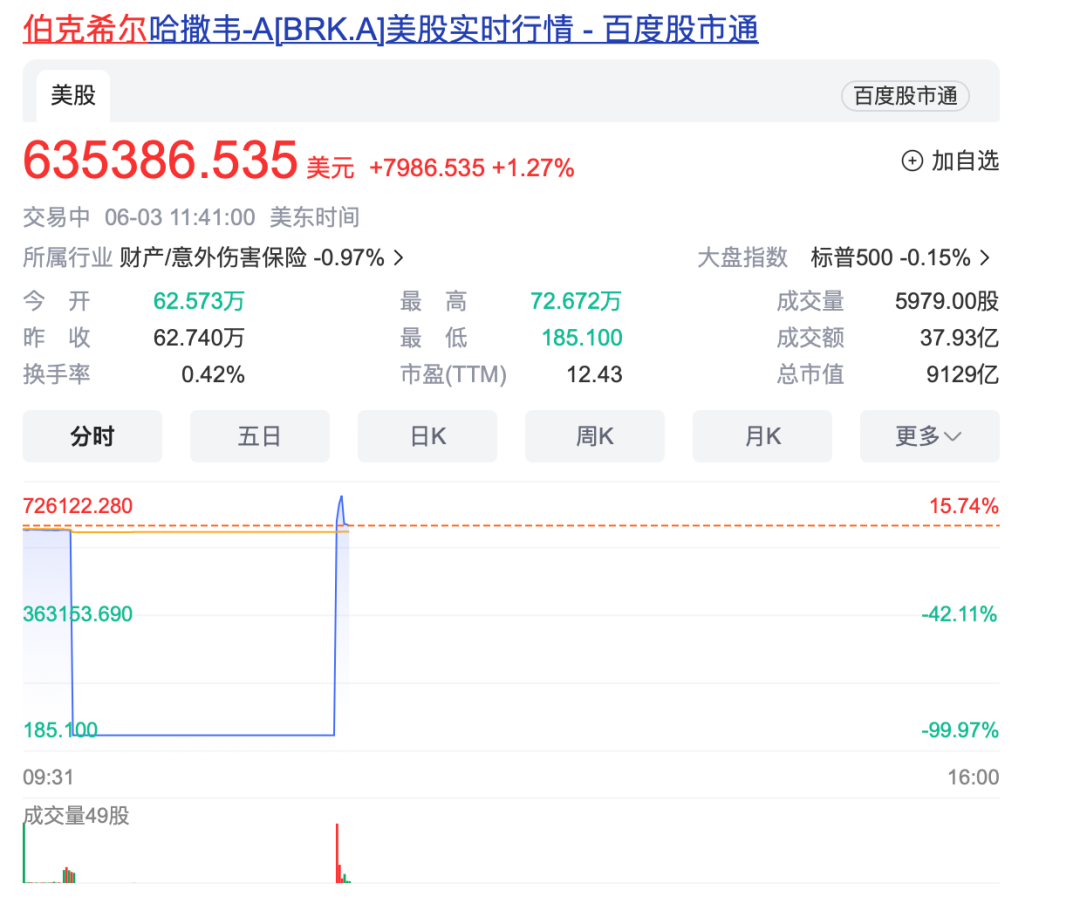Click the 最低 value 185.100 in stats
Screen dimensions: 1080x904
(582, 338)
